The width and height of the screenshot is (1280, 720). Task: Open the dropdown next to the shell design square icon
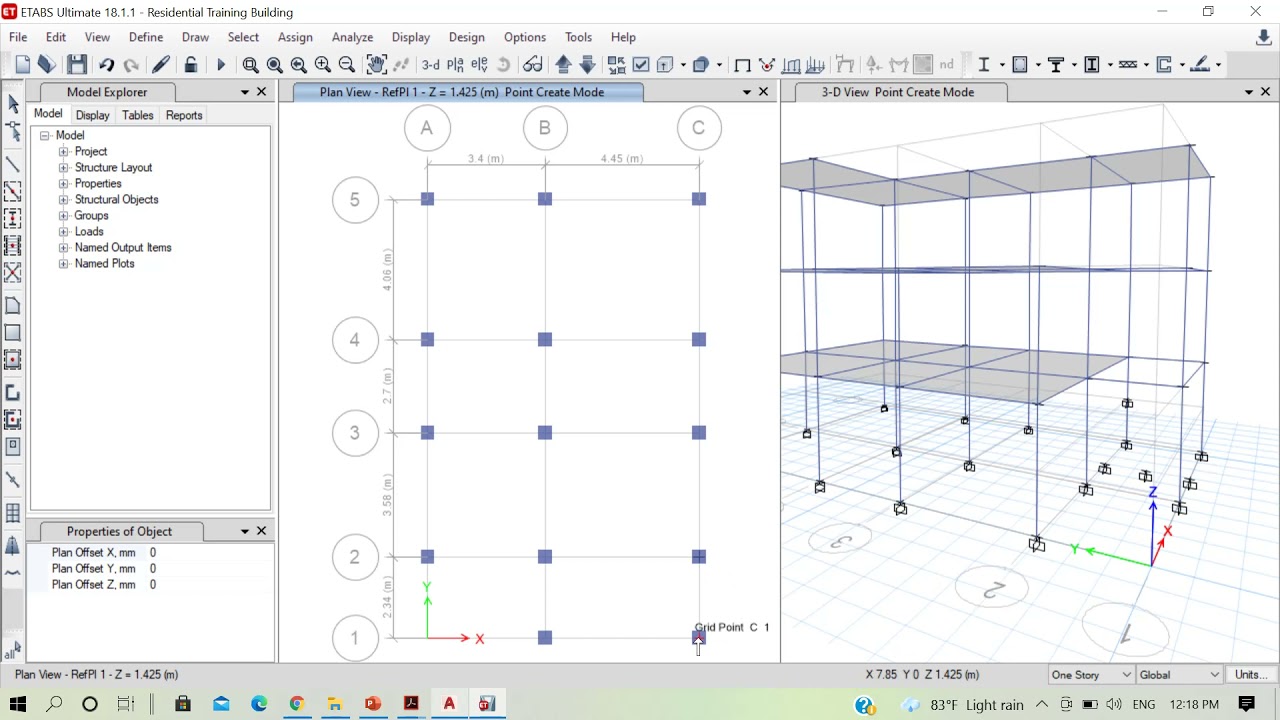1037,65
